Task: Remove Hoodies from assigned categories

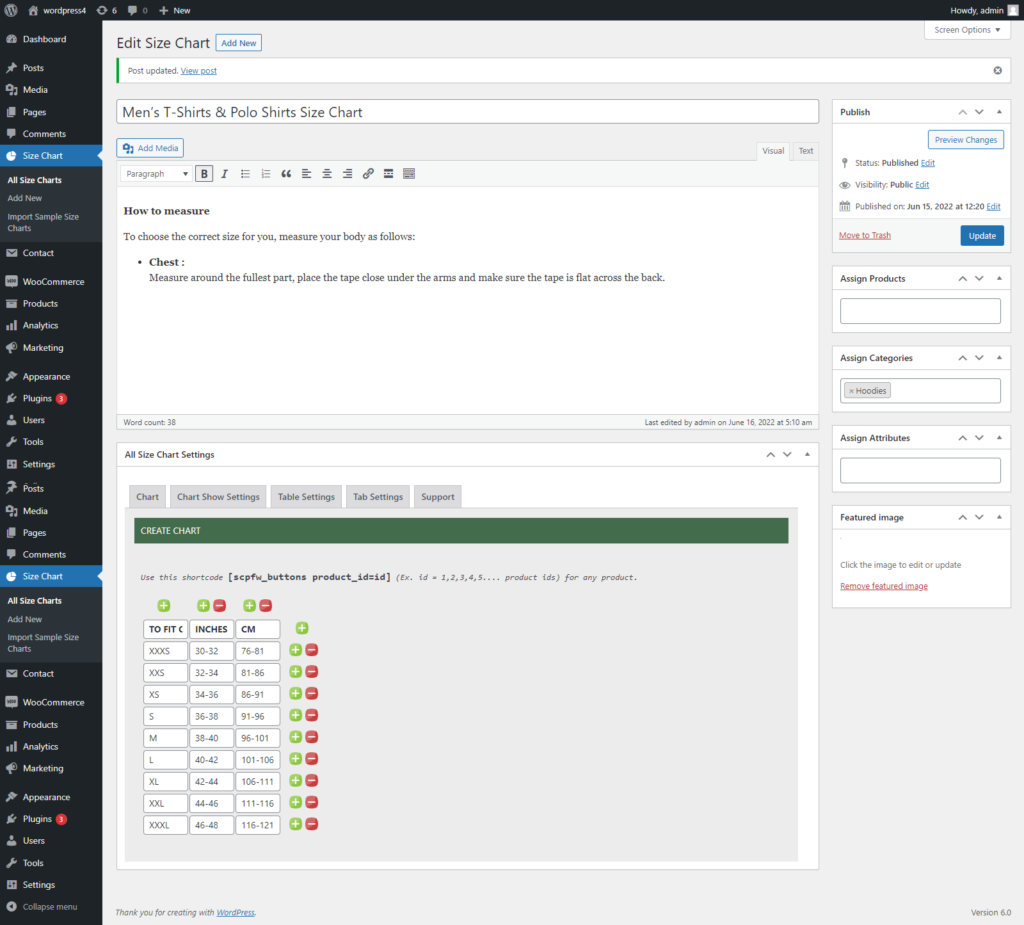Action: pyautogui.click(x=851, y=391)
